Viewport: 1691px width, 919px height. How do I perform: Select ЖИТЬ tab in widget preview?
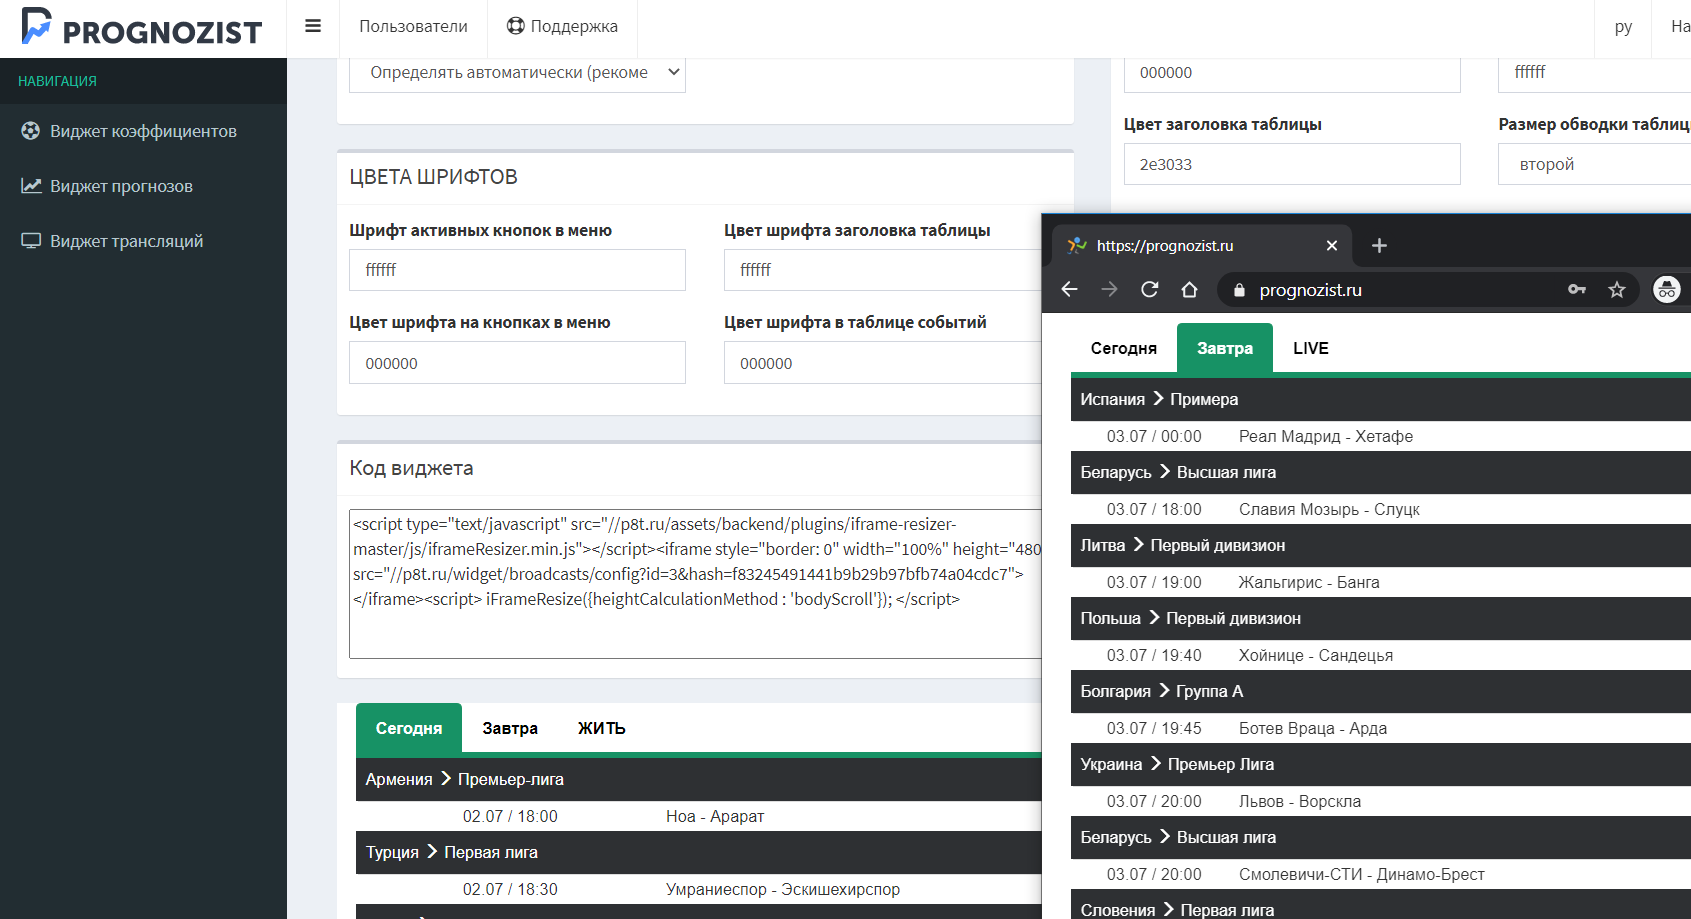601,728
